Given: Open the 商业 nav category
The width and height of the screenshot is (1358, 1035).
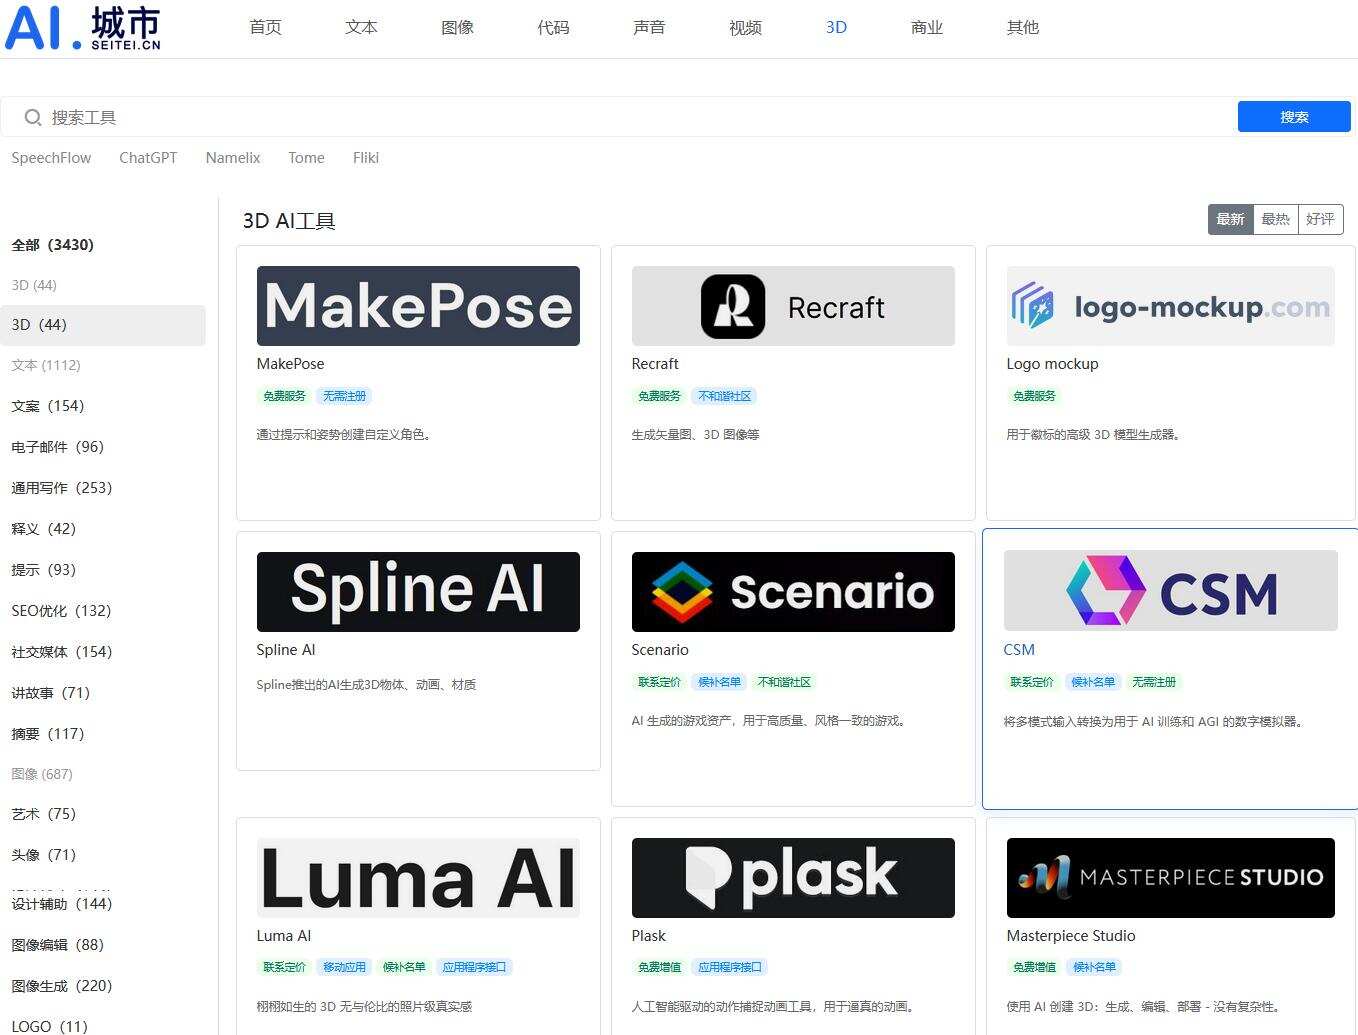Looking at the screenshot, I should [927, 28].
